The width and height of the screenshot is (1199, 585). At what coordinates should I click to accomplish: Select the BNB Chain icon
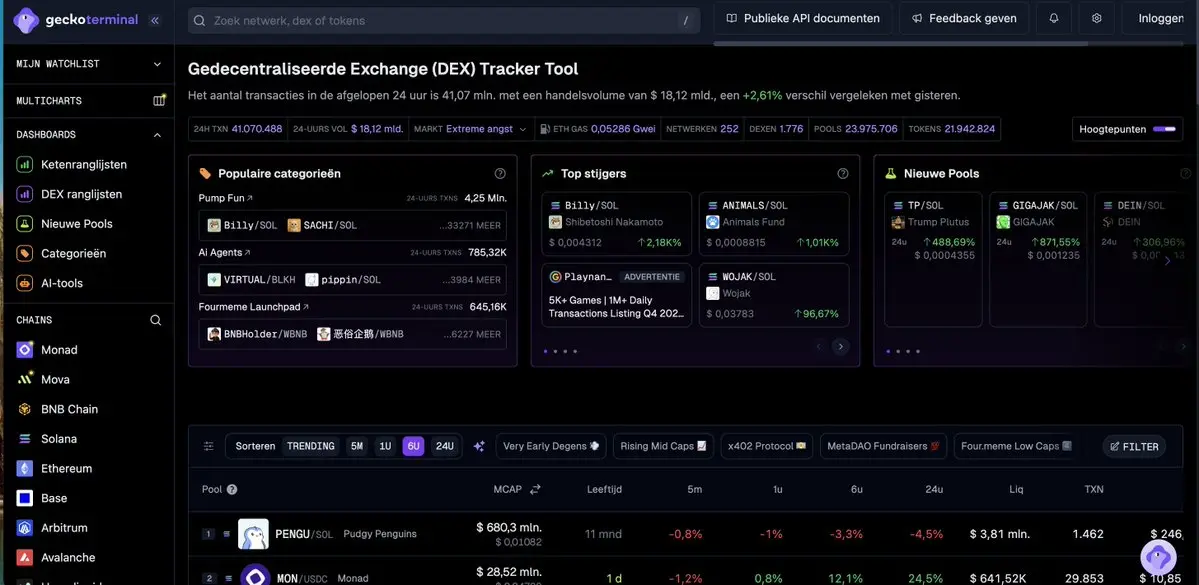point(25,409)
